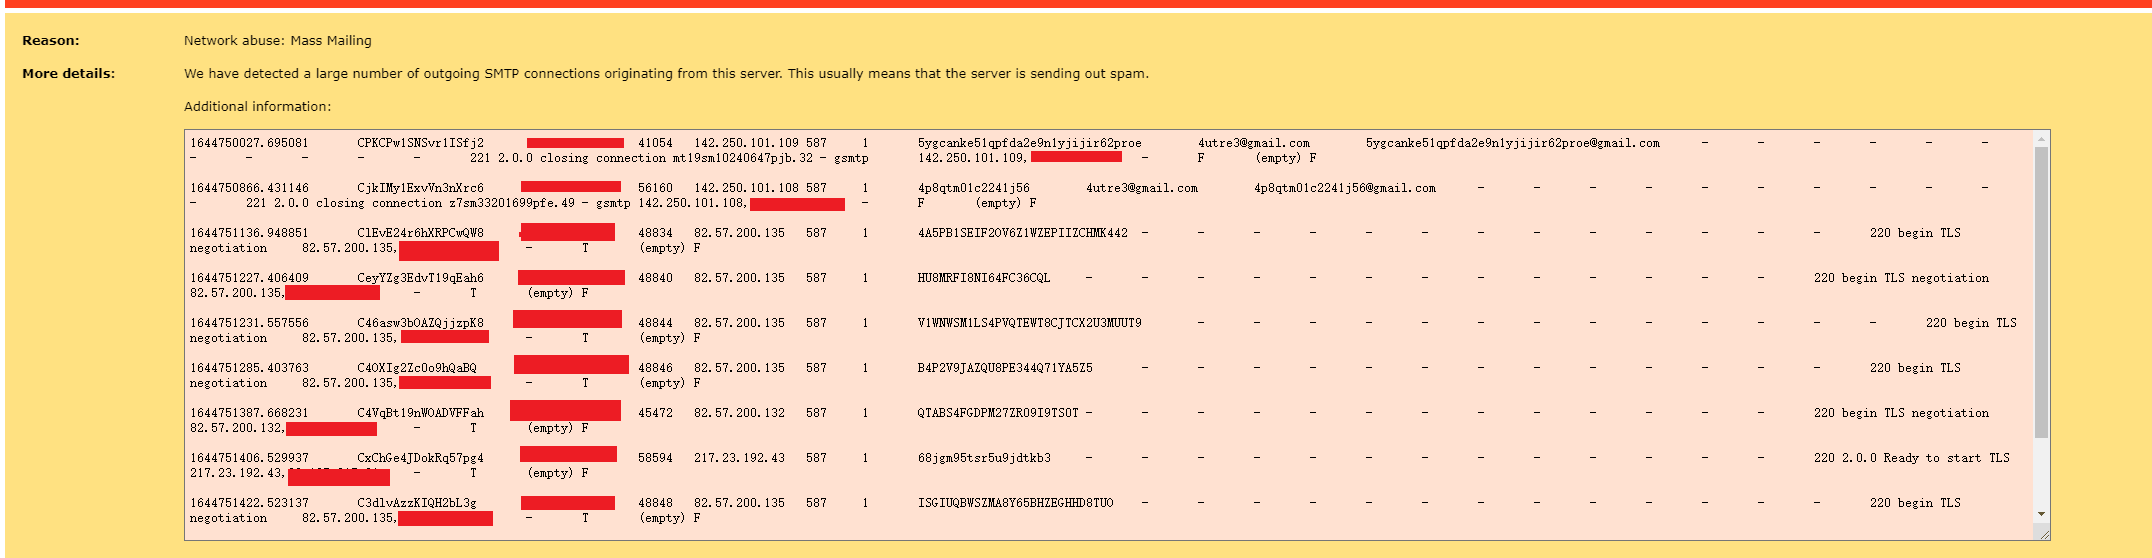Click session ID C46asw3bOAZQjjzpK8
The image size is (2152, 558).
[420, 323]
